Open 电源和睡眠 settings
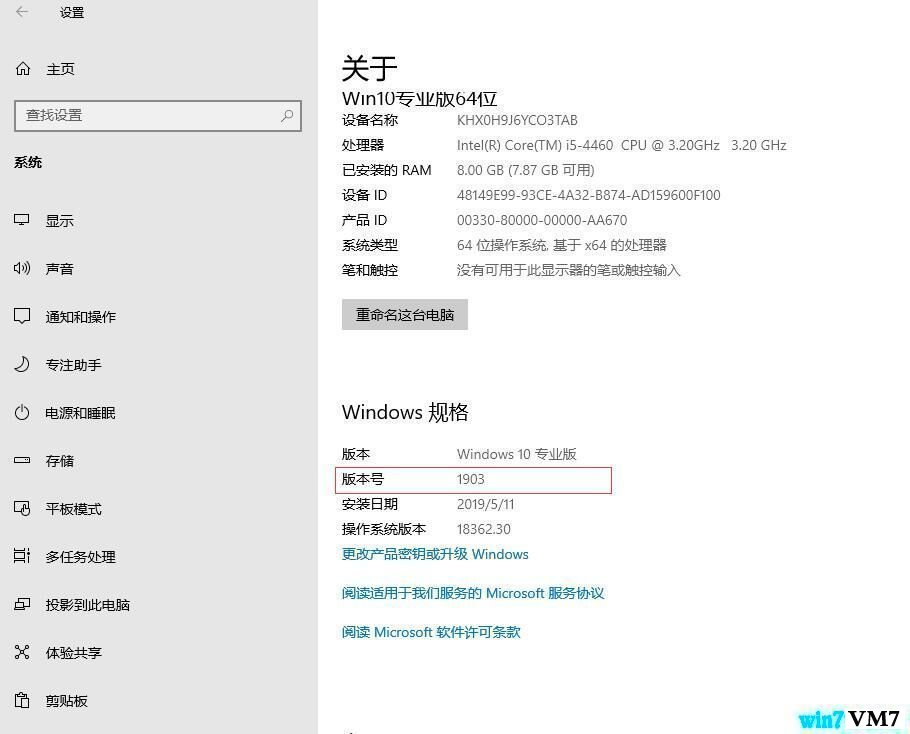Viewport: 910px width, 734px height. [81, 413]
